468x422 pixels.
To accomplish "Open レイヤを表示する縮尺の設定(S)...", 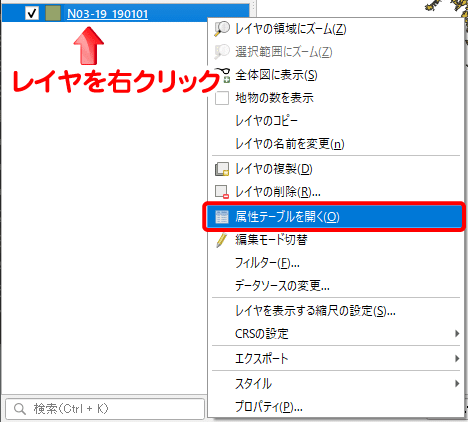I will 336,311.
